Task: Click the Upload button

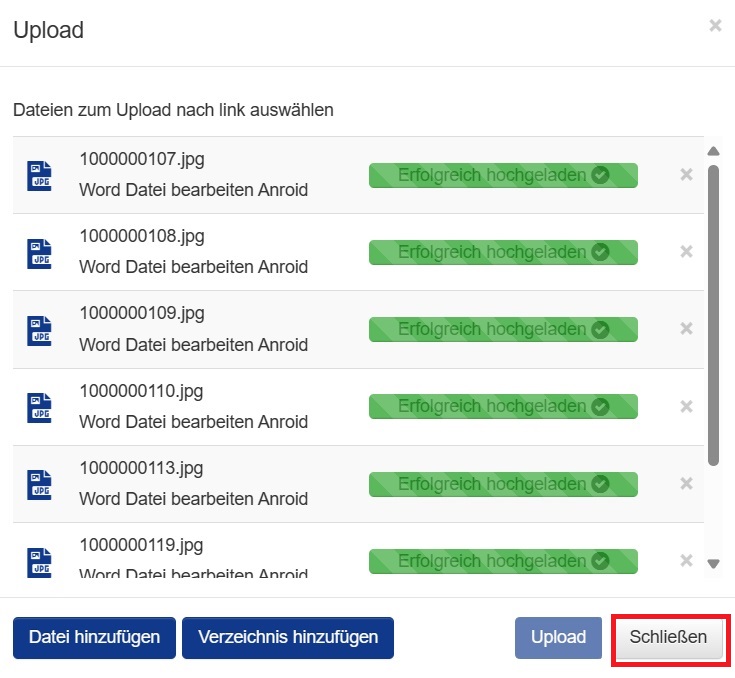Action: click(x=558, y=638)
